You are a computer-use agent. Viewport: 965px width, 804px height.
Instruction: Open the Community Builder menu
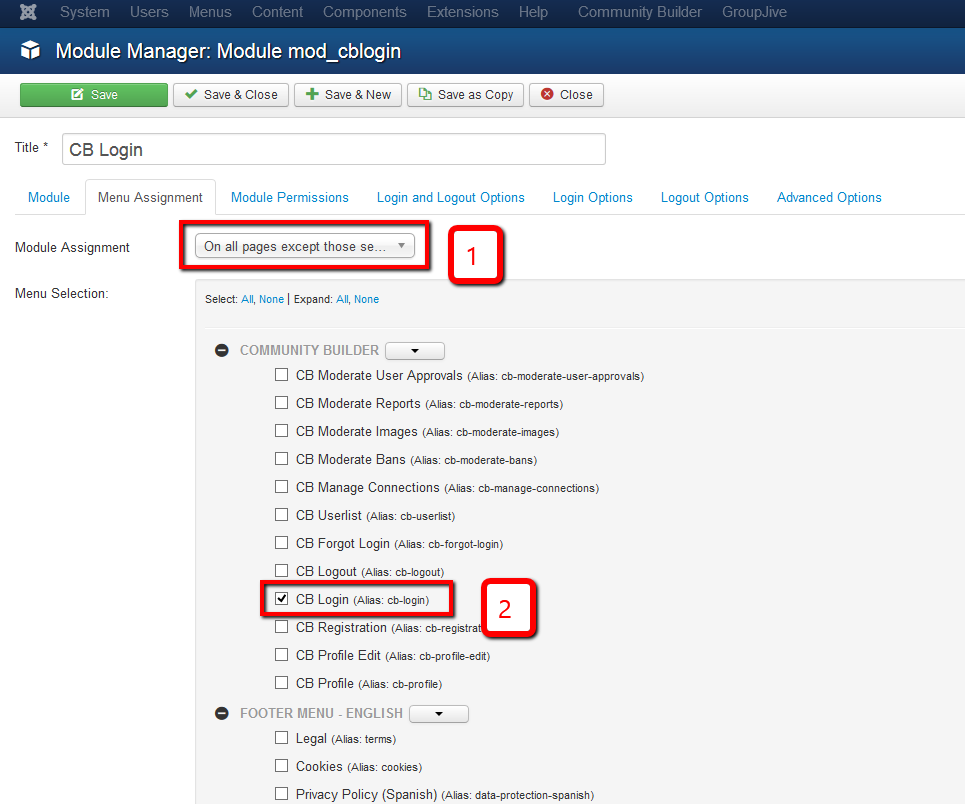(639, 12)
